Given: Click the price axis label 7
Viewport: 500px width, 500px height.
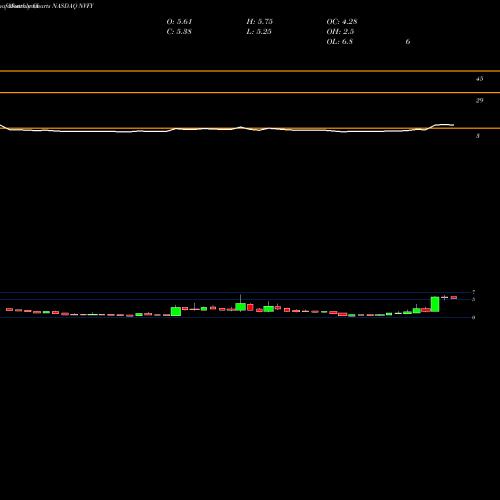Looking at the screenshot, I should pos(473,292).
